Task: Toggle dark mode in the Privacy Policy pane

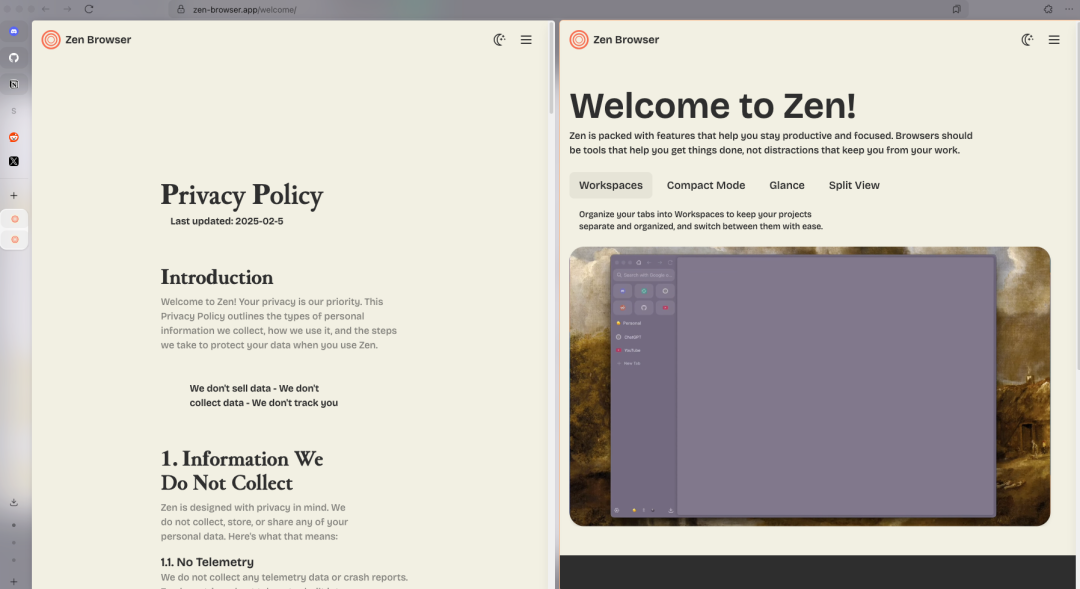Action: click(499, 40)
